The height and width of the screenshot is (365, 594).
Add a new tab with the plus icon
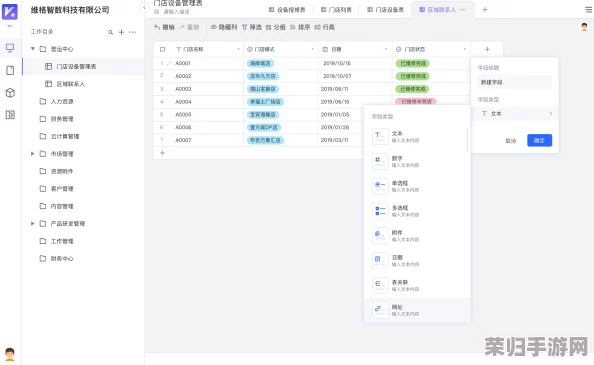[485, 9]
